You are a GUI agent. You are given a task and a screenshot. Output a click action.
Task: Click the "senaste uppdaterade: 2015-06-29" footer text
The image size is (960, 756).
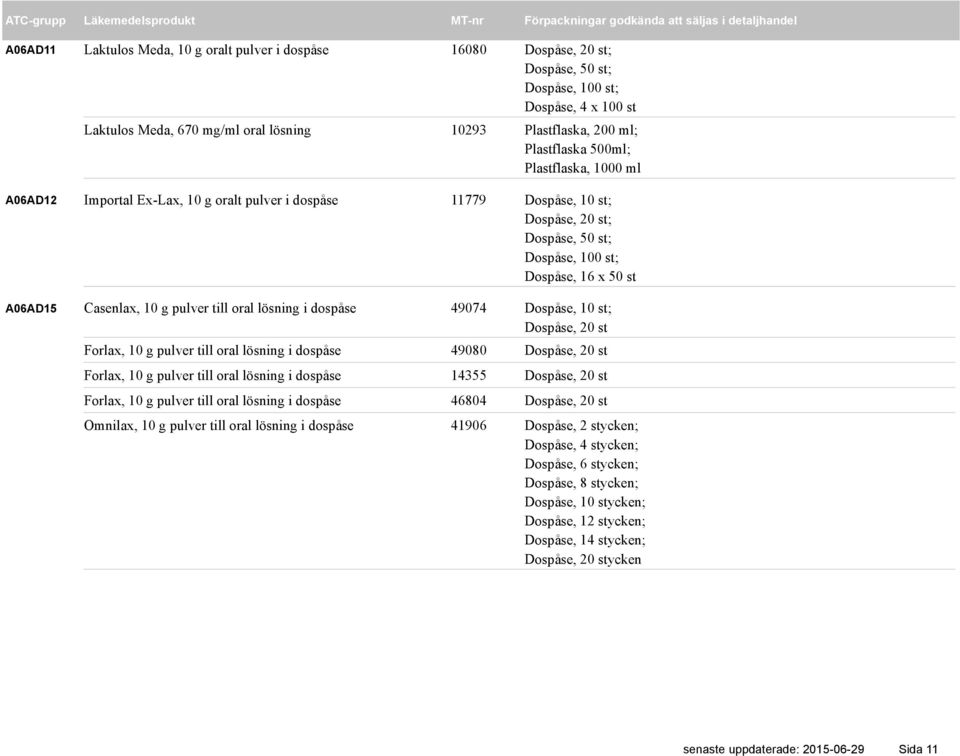coord(774,749)
